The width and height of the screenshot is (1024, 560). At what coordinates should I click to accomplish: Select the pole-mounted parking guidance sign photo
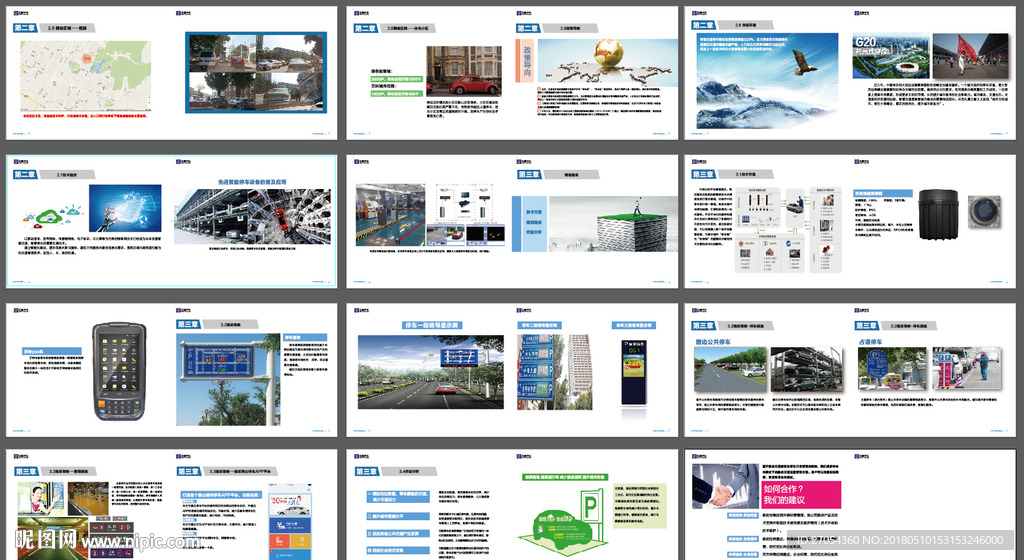(227, 380)
